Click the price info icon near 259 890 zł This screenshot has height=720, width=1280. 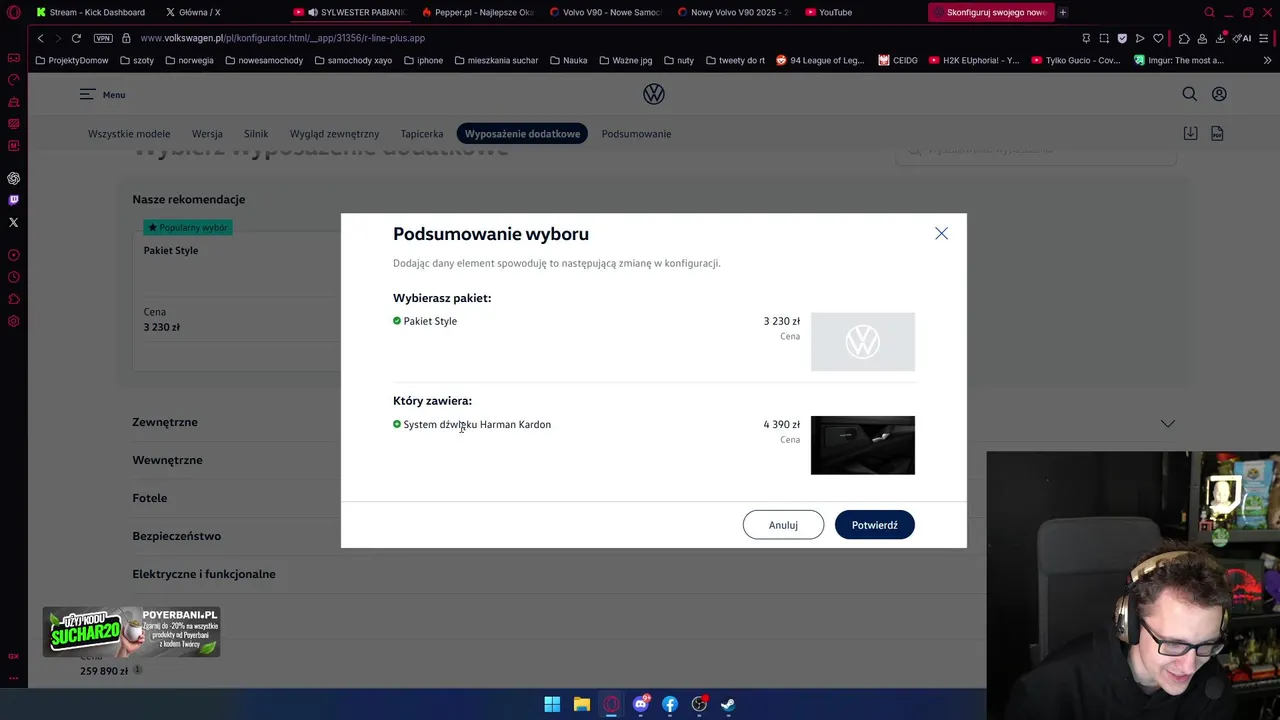[138, 670]
